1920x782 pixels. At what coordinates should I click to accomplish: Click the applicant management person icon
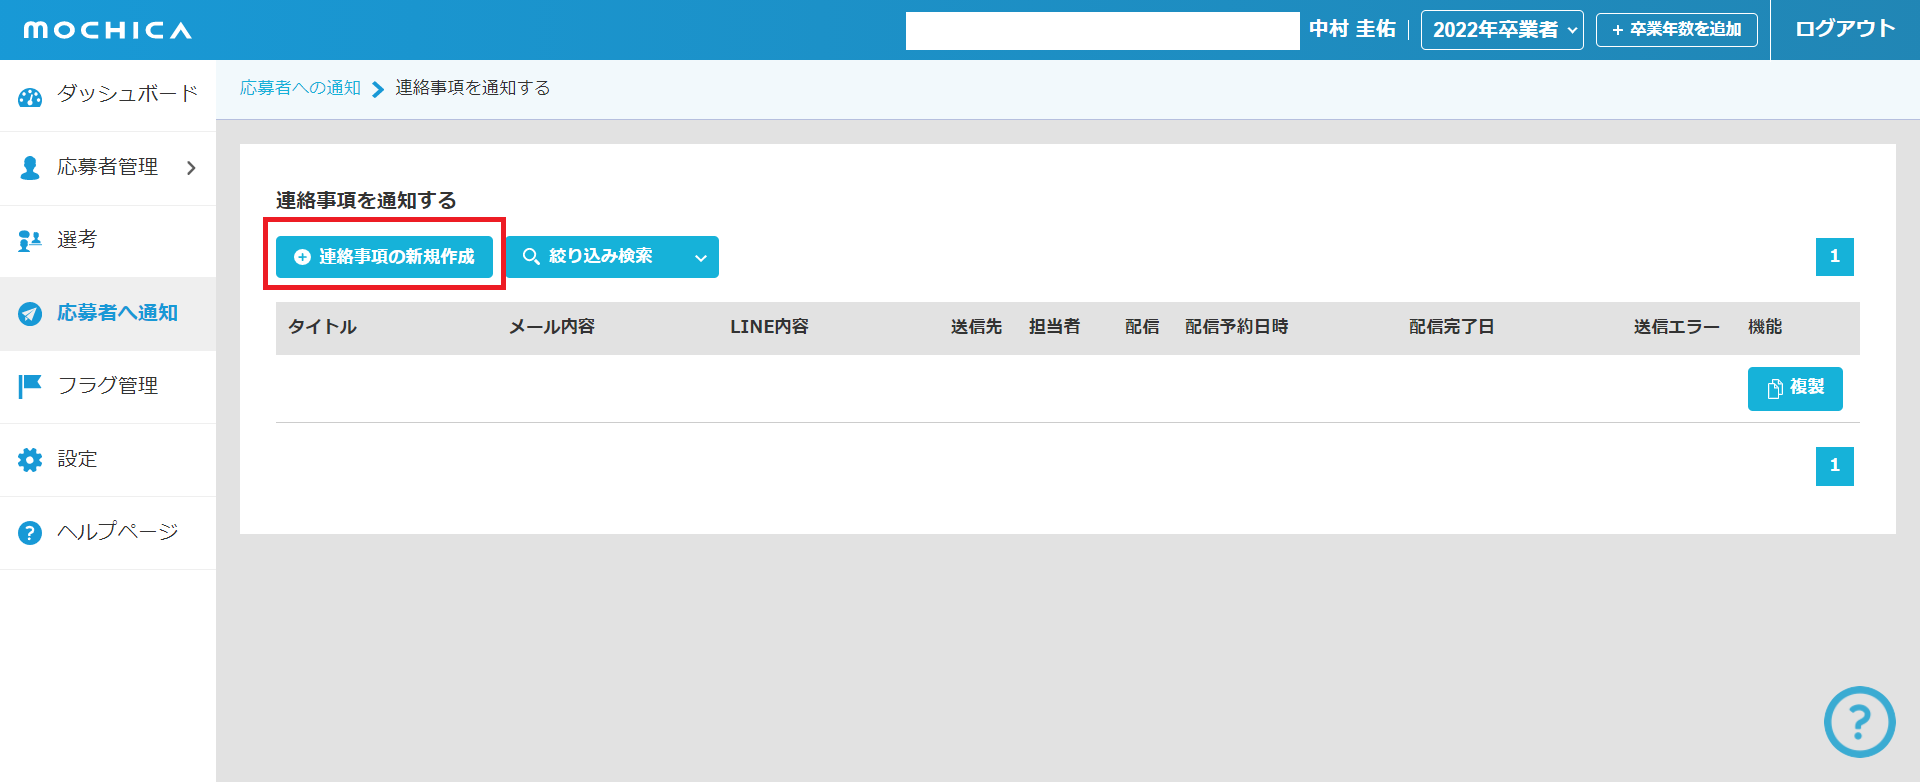coord(30,168)
